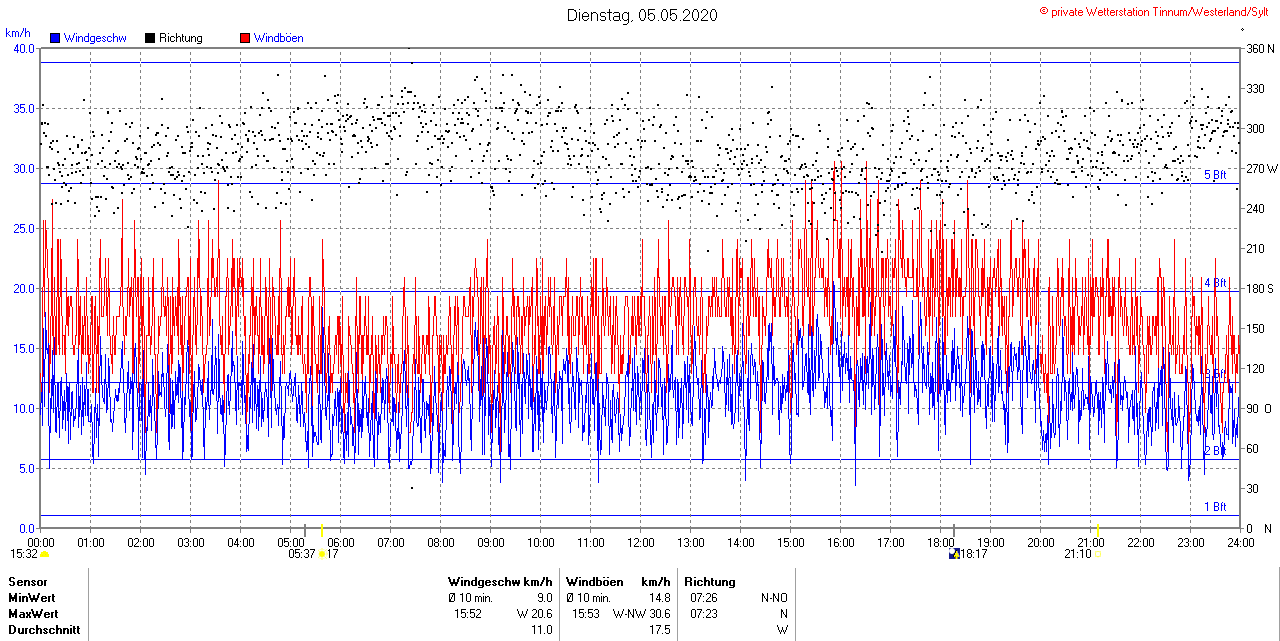Click the 24:00 time axis label
1280x641 pixels.
(1241, 543)
